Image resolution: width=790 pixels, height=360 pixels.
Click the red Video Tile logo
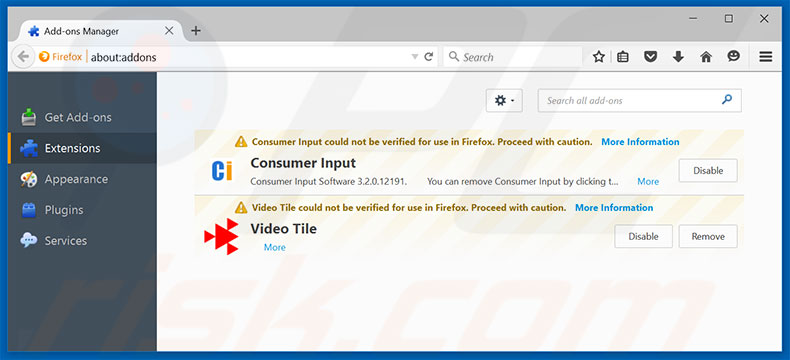tap(222, 236)
